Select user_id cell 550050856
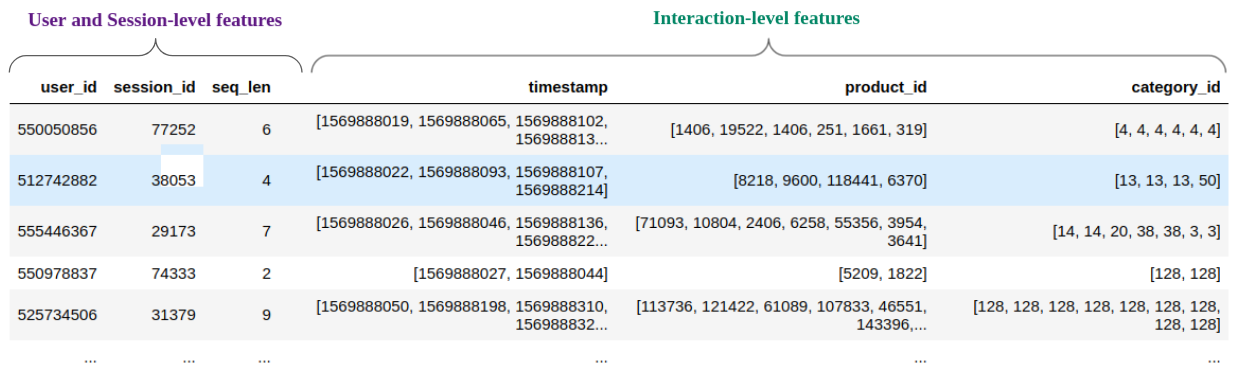 (57, 129)
